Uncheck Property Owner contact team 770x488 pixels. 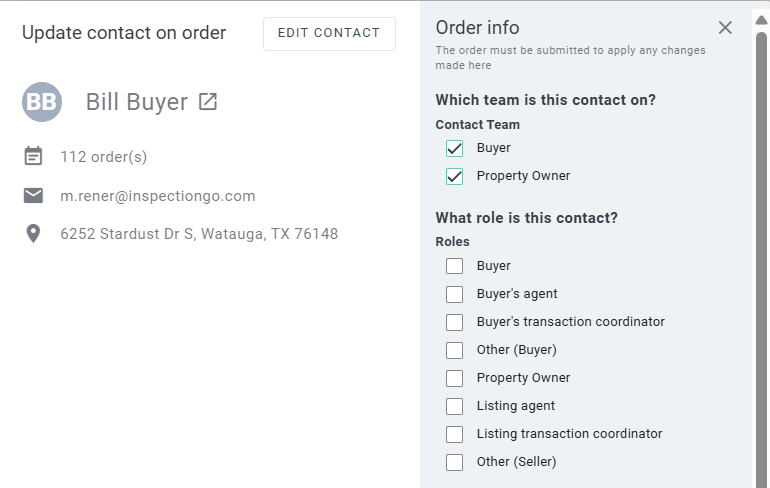pyautogui.click(x=455, y=176)
